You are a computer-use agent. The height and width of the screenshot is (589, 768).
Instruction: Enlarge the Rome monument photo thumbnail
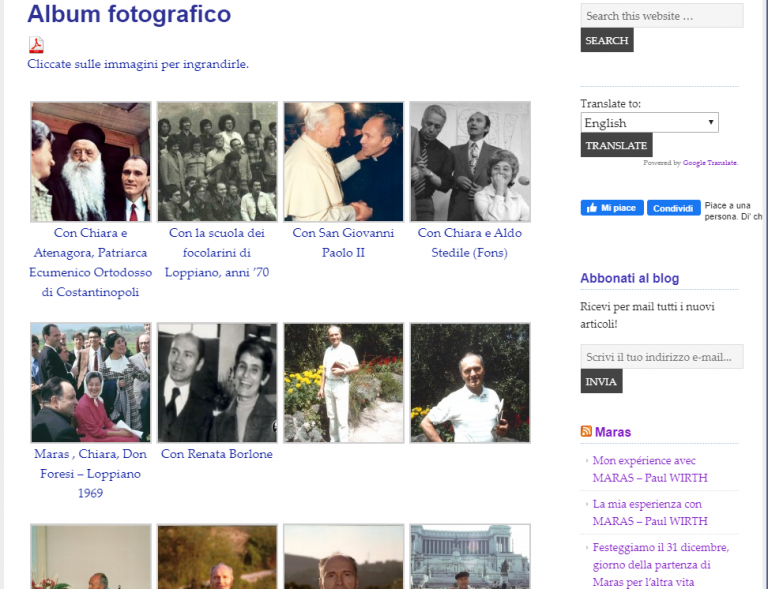coord(470,557)
